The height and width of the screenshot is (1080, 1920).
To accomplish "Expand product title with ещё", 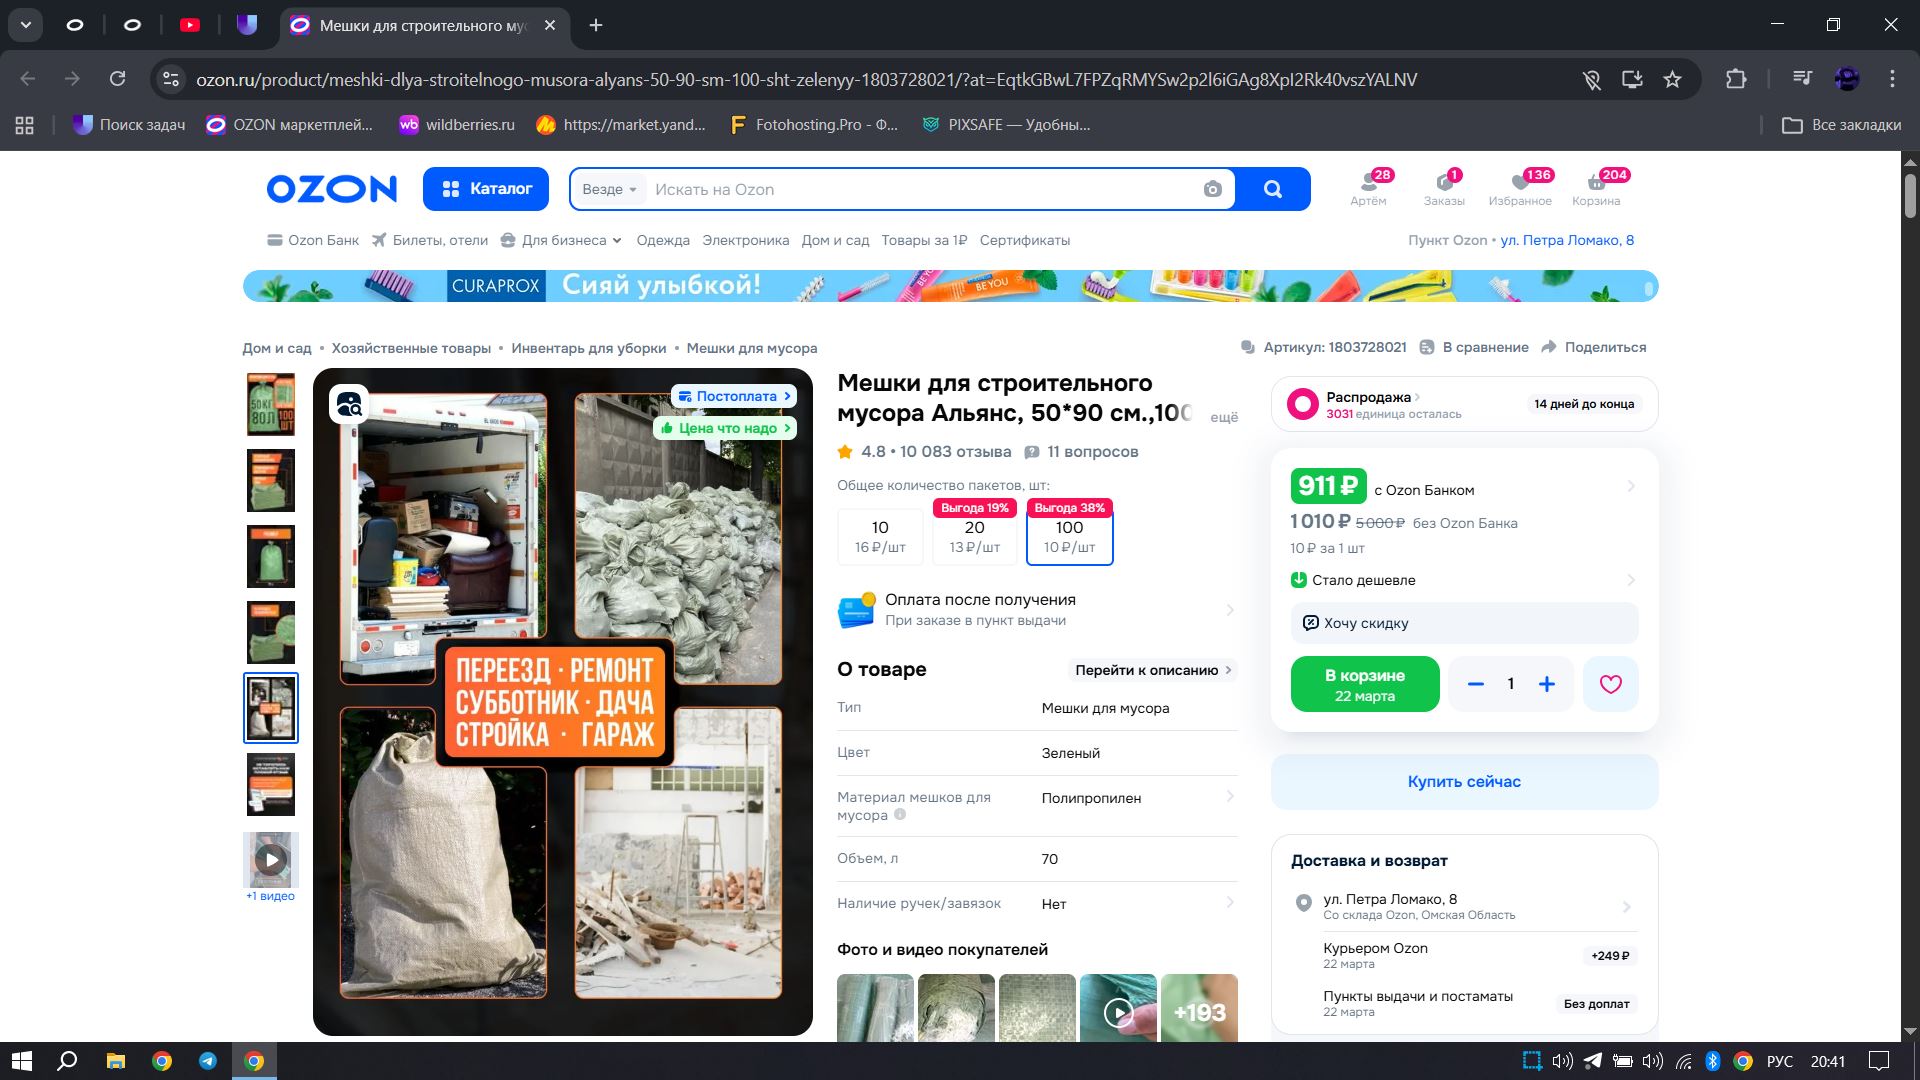I will tap(1223, 416).
